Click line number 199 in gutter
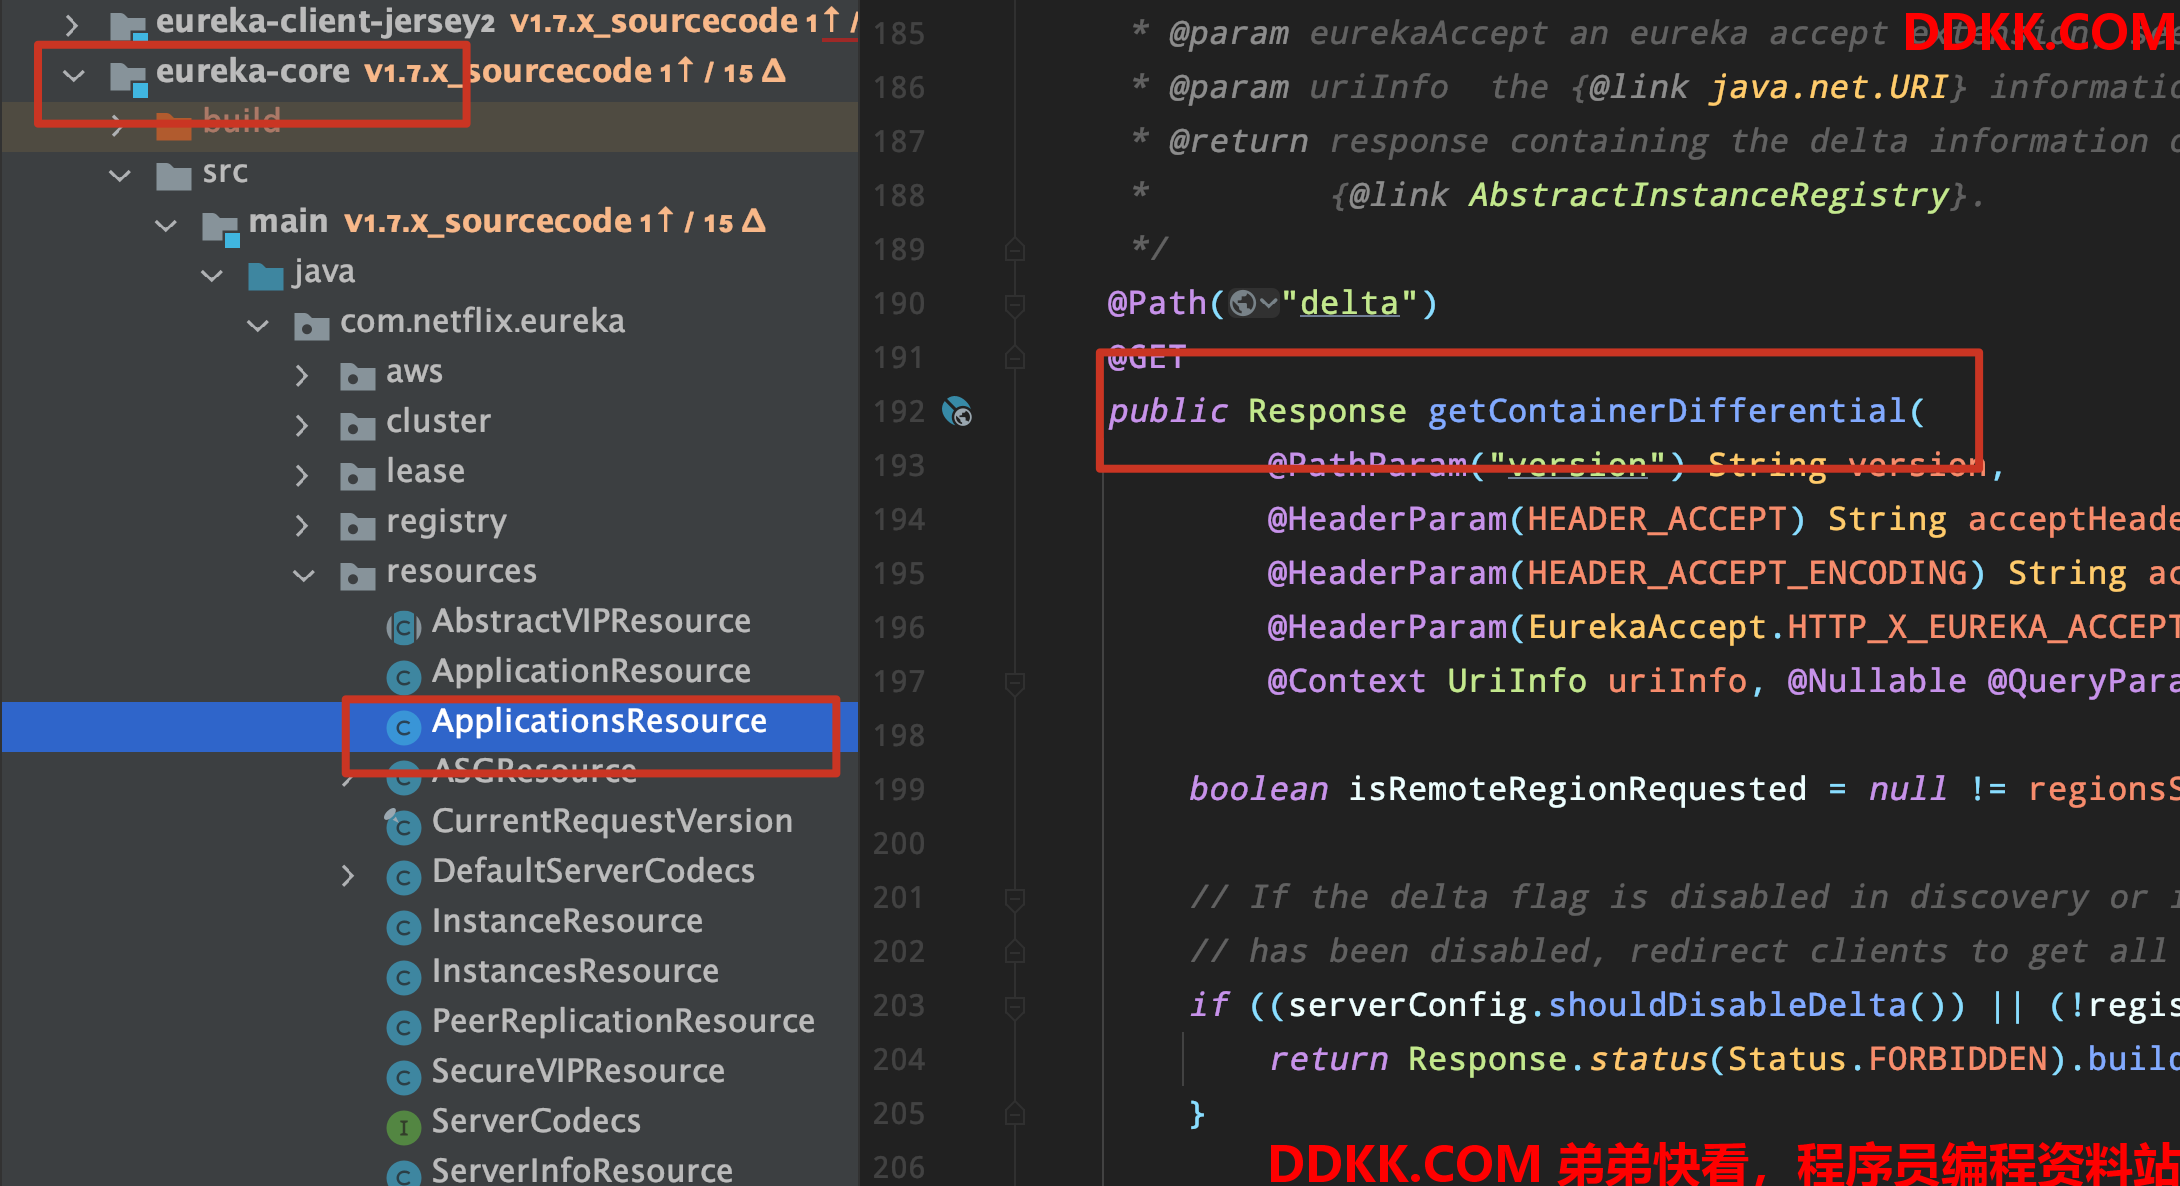The image size is (2180, 1186). coord(898,789)
